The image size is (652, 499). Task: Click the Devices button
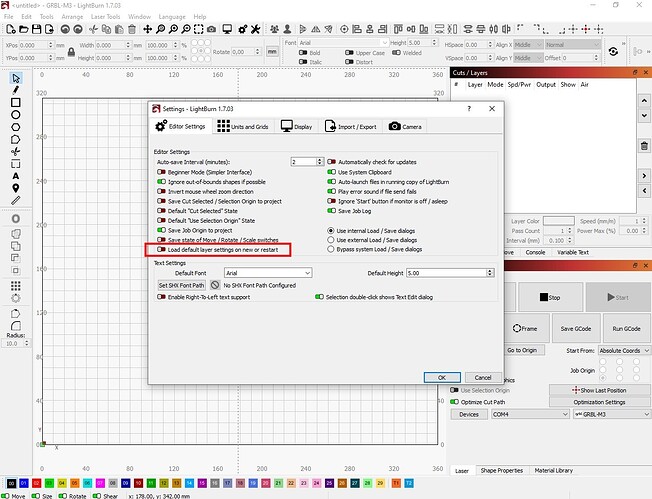coord(469,414)
